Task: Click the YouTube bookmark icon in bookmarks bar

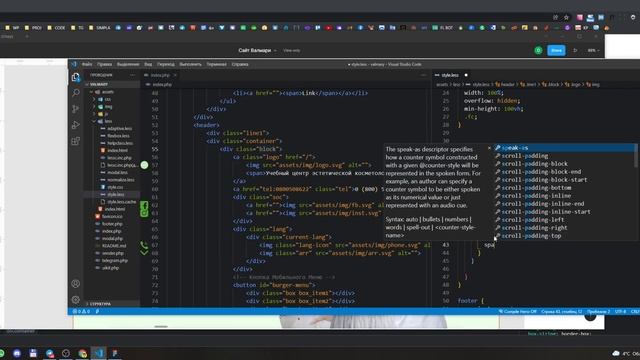Action: 329,28
